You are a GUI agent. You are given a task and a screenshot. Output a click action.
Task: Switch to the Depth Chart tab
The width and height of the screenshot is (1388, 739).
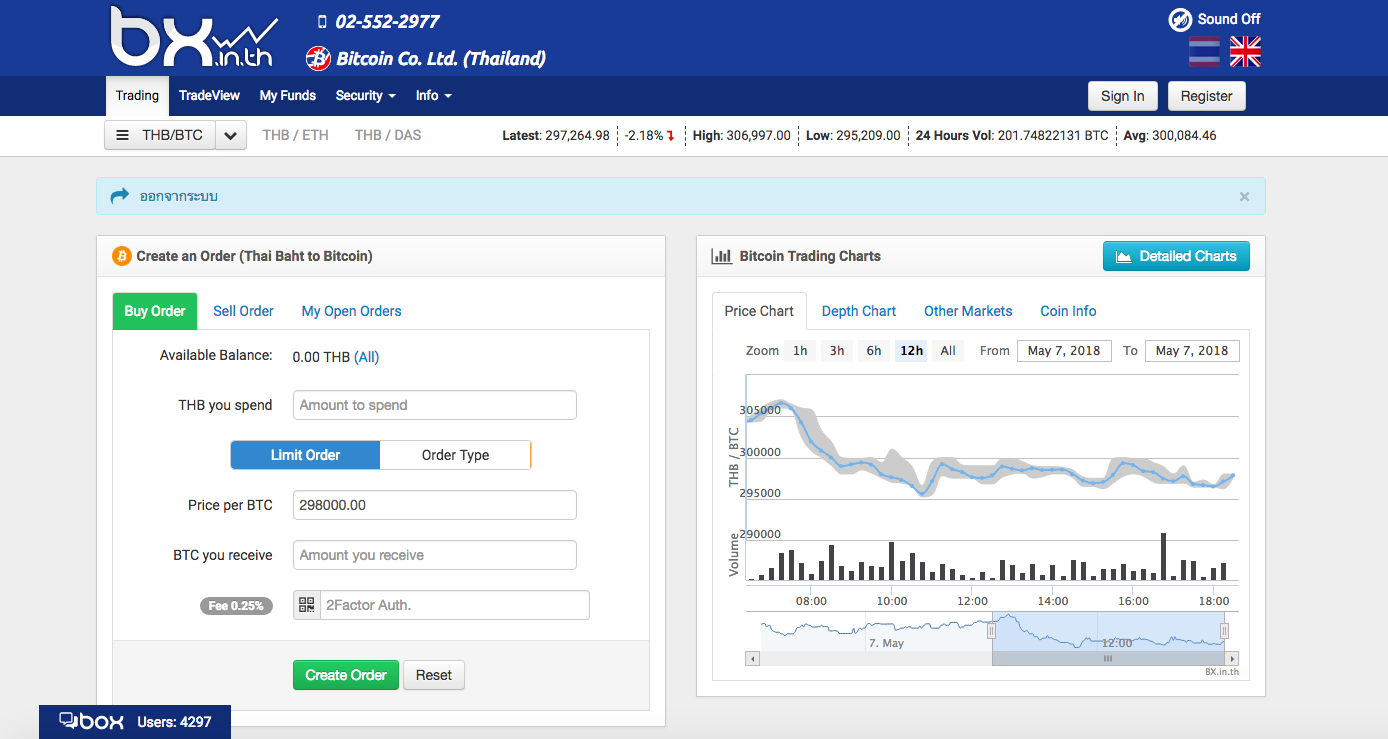tap(859, 311)
